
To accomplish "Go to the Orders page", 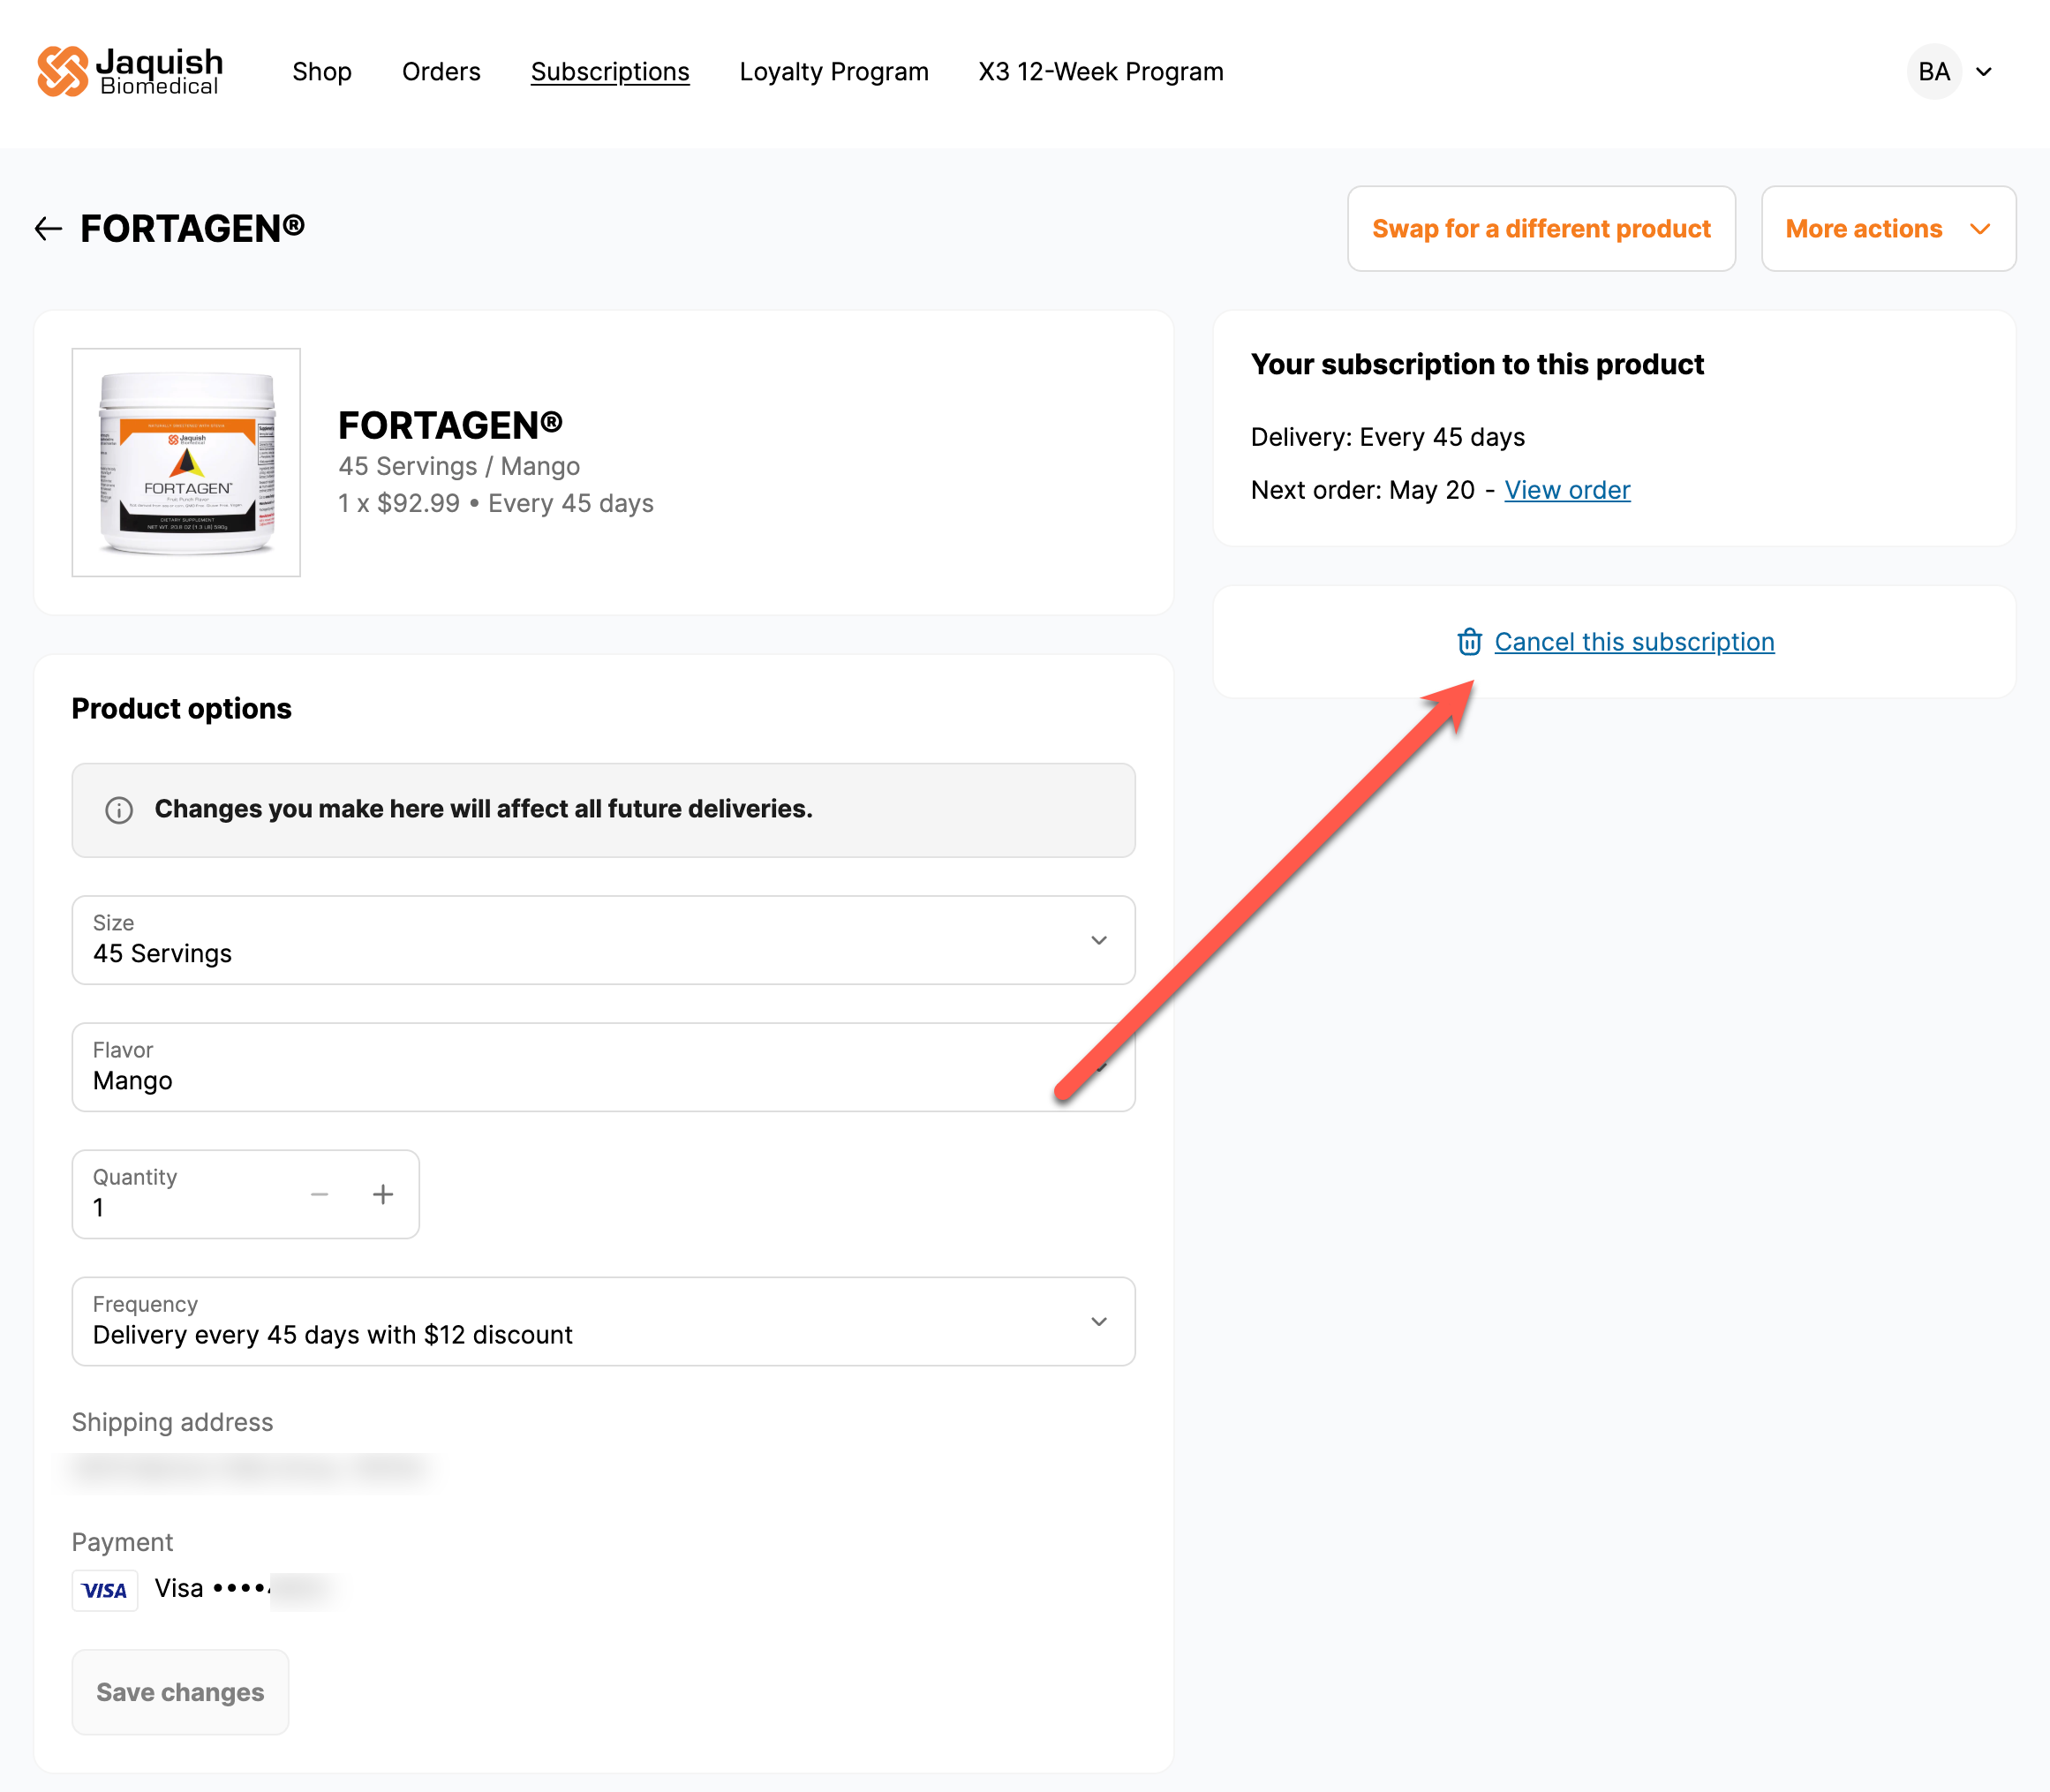I will point(441,72).
